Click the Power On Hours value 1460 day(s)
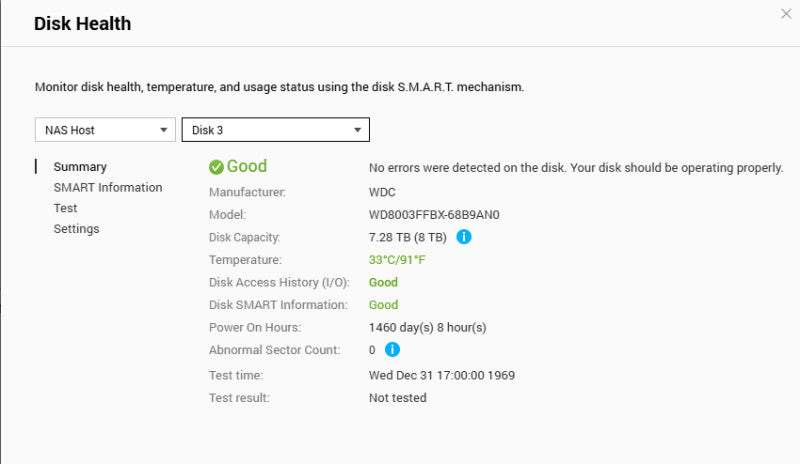800x464 pixels. point(428,327)
